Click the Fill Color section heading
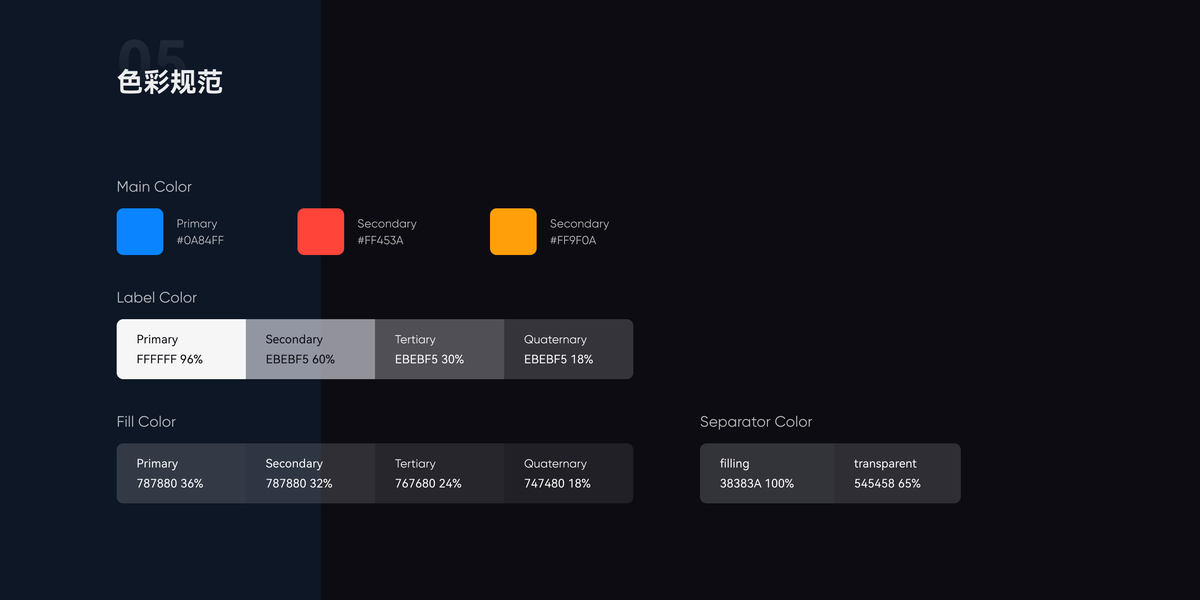Image resolution: width=1200 pixels, height=600 pixels. (x=146, y=422)
